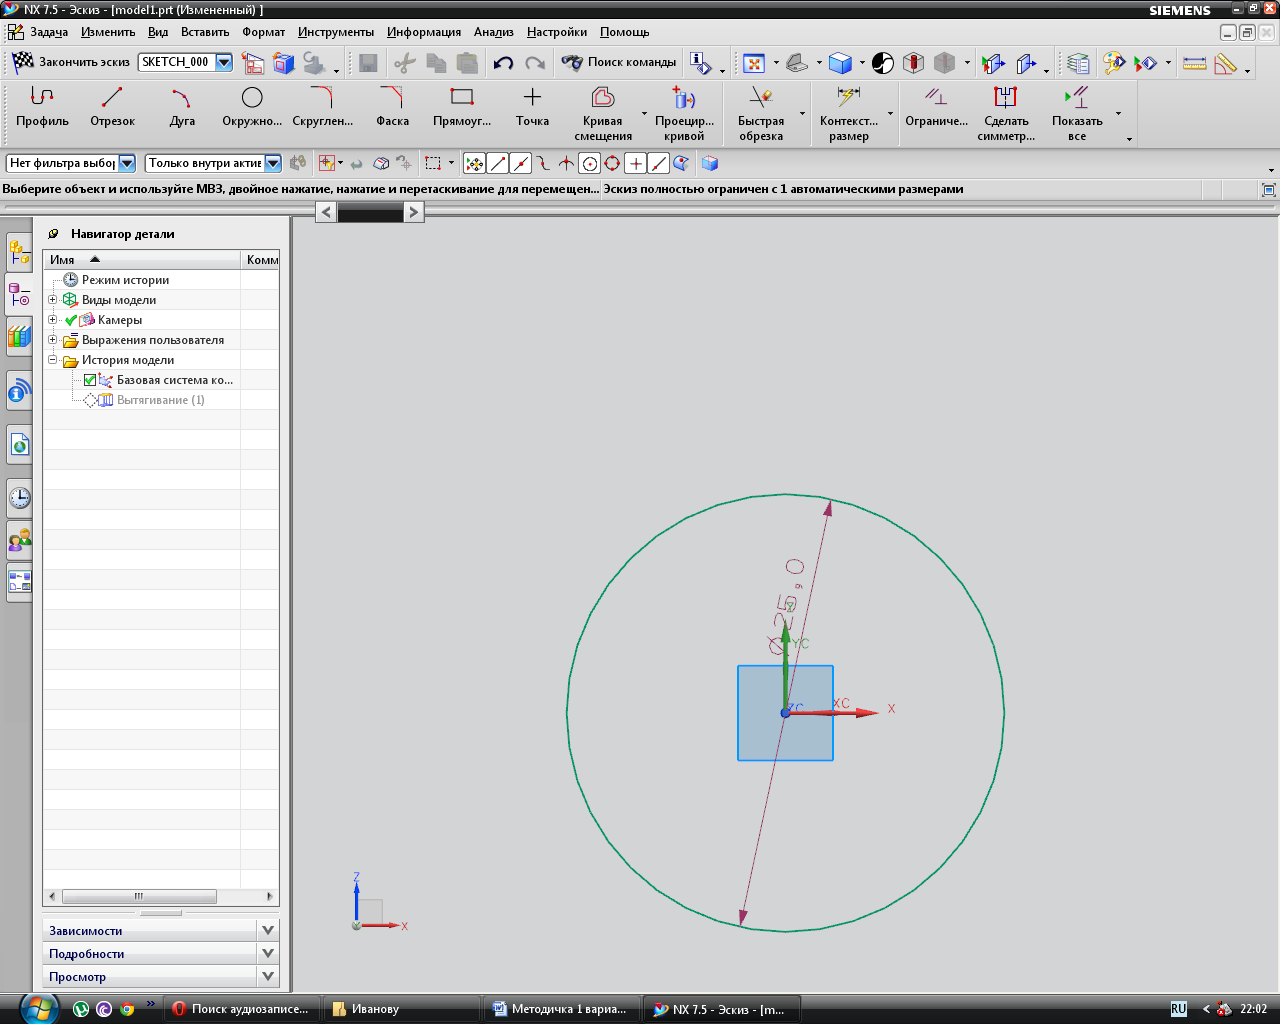Open the Настройки menu
This screenshot has width=1280, height=1024.
coord(557,32)
